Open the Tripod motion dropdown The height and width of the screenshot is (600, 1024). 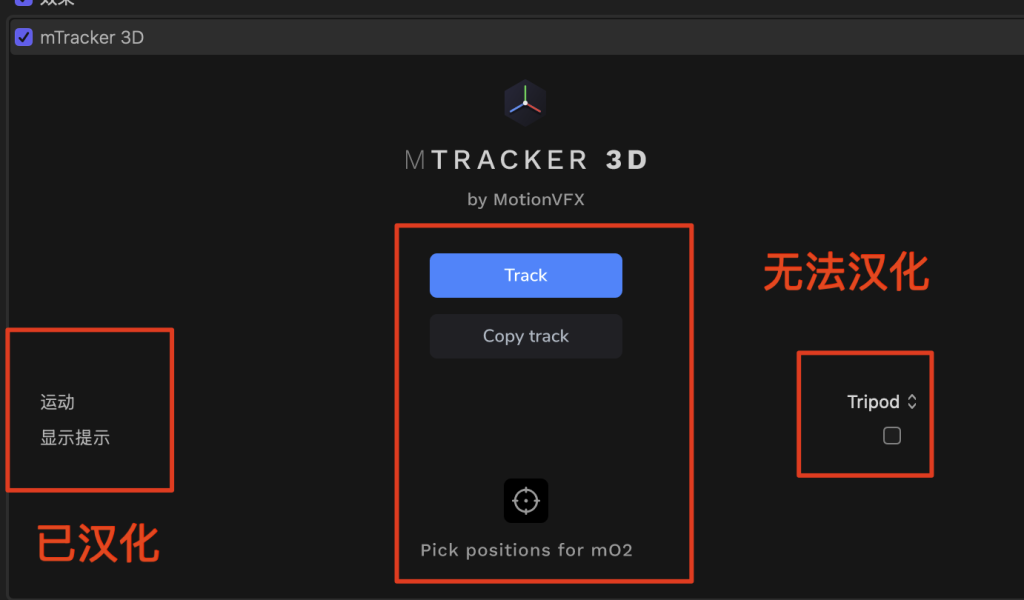(881, 402)
